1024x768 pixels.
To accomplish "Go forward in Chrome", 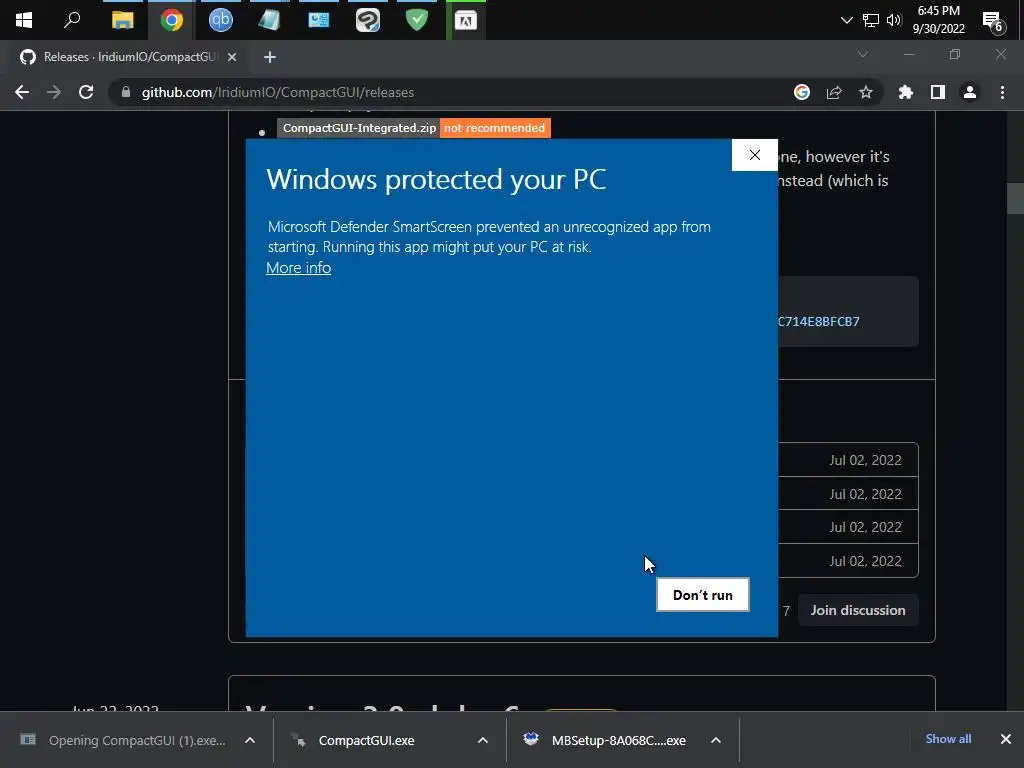I will (54, 92).
